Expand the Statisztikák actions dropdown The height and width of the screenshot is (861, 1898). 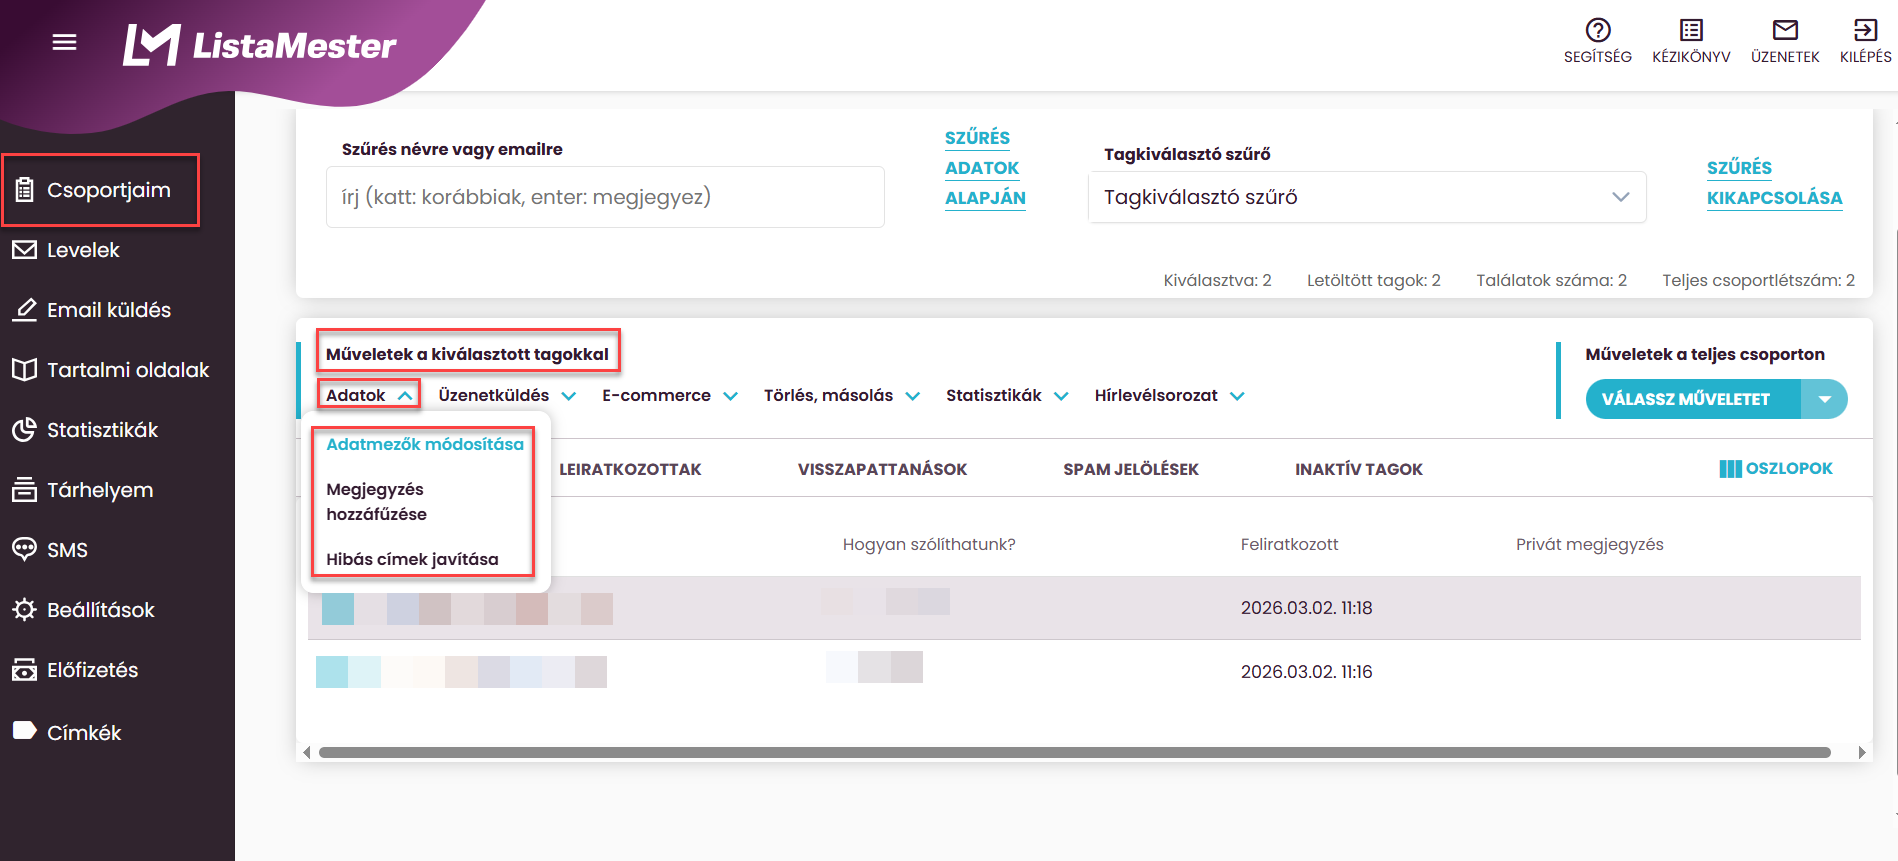click(x=1007, y=396)
